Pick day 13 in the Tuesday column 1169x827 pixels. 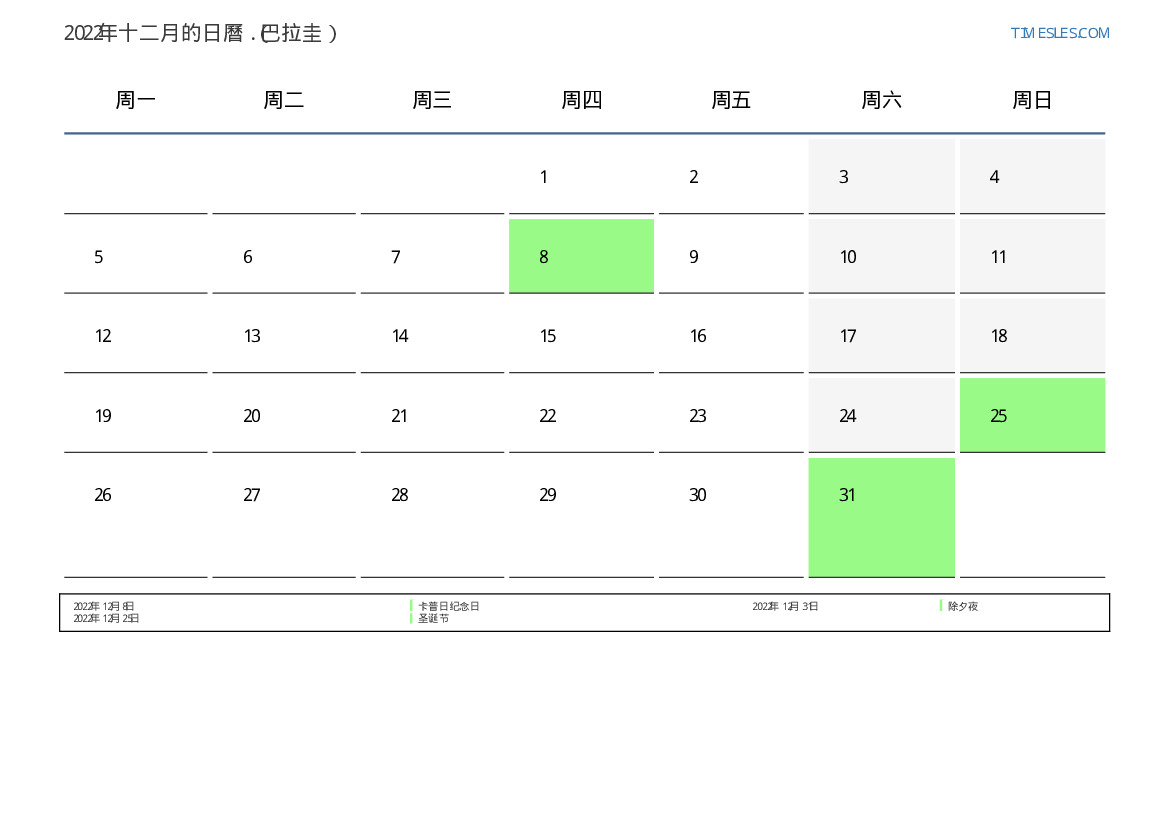[x=284, y=336]
